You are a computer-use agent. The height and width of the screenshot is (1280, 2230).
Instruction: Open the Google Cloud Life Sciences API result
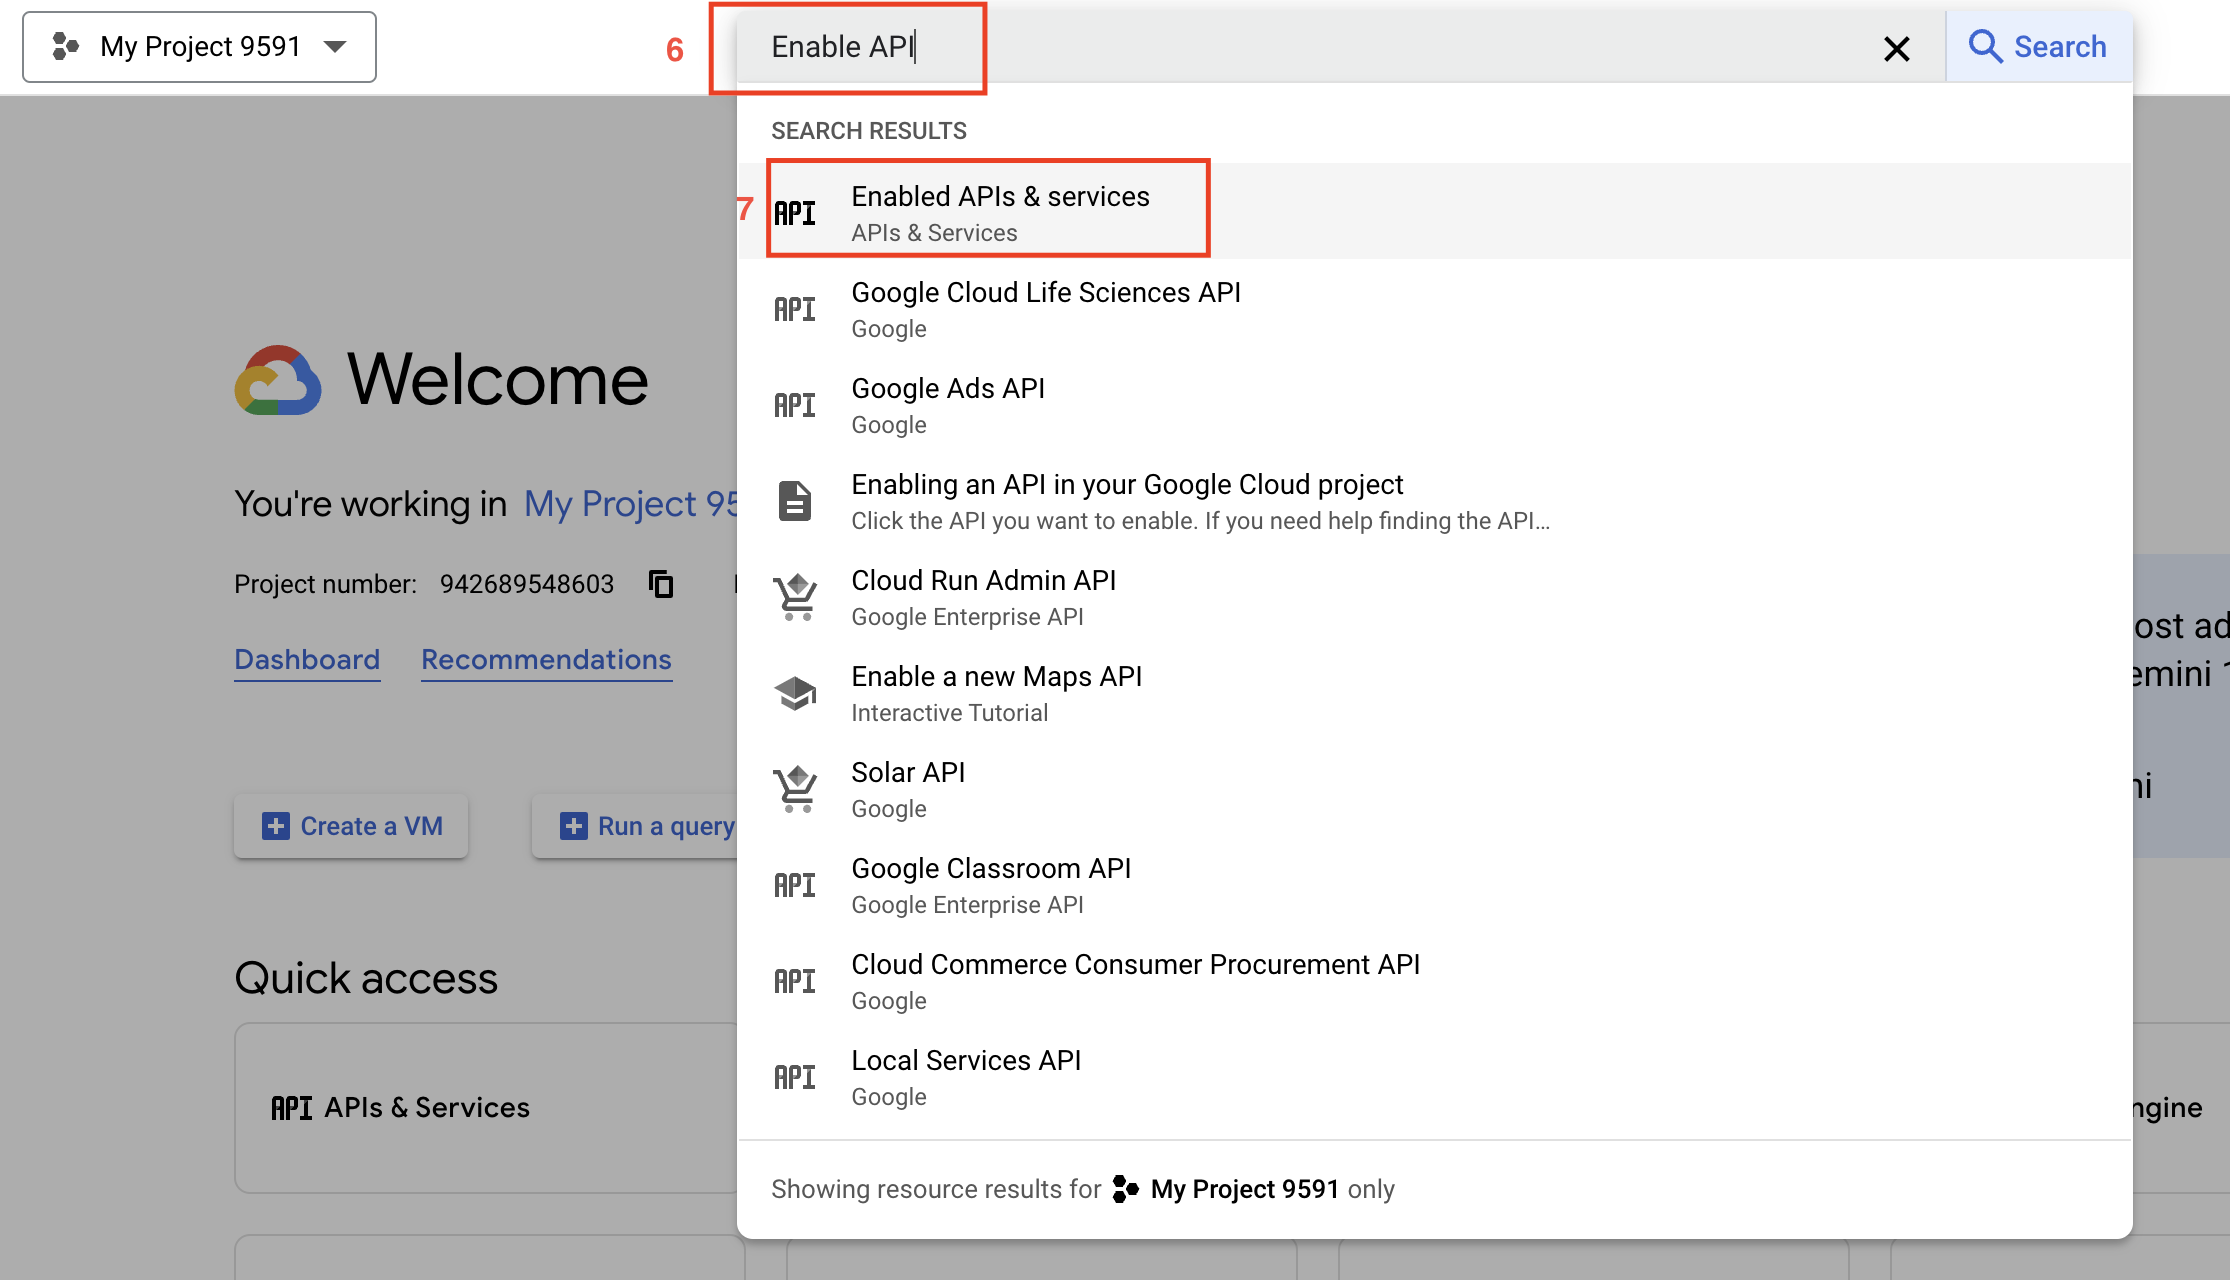[x=1434, y=309]
